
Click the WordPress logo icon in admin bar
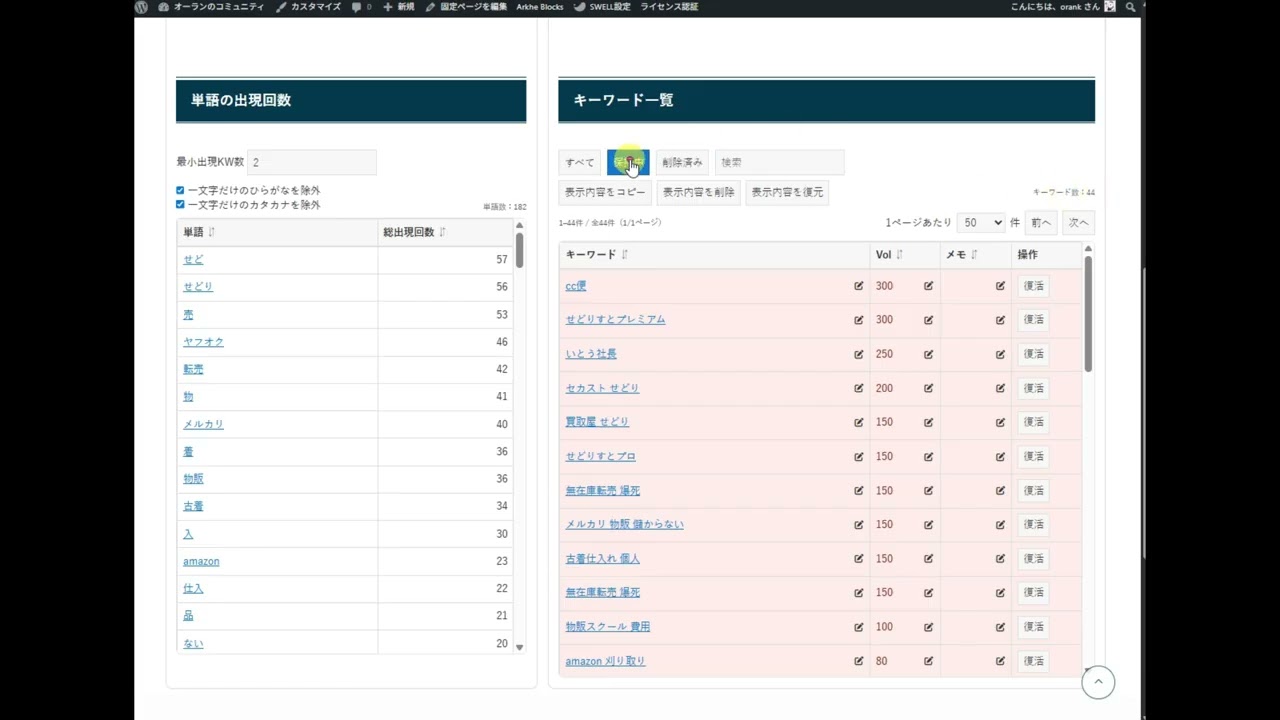(x=142, y=7)
